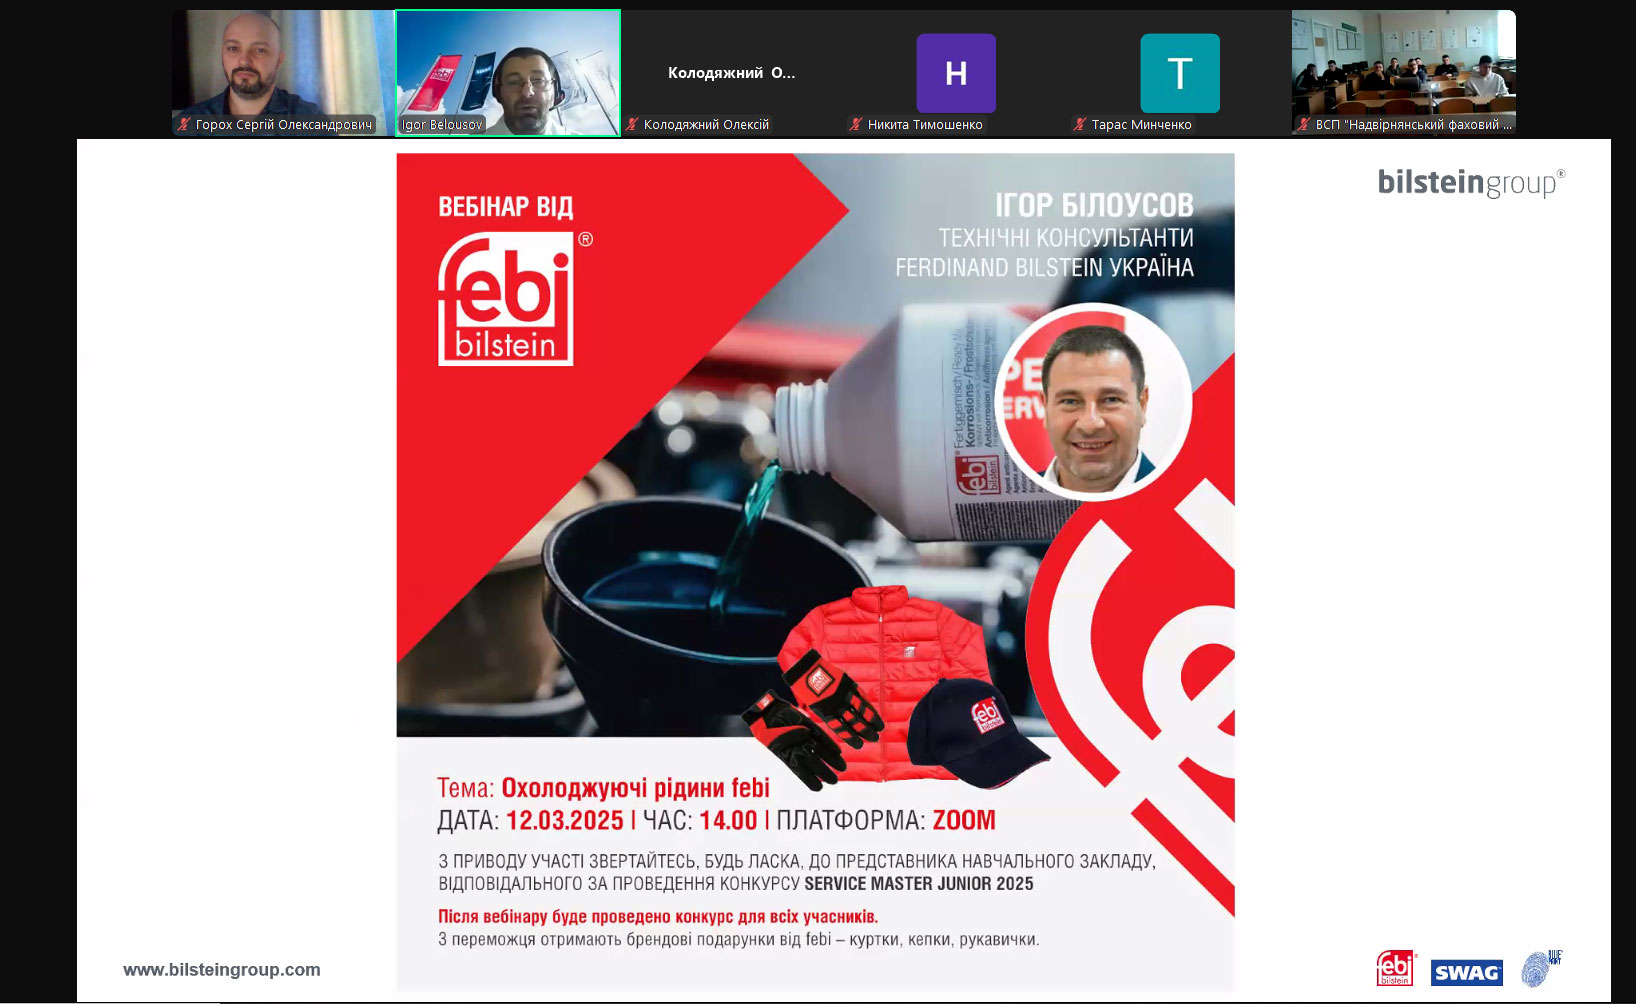Click the blue fingerprint logo in the slide footer
The width and height of the screenshot is (1636, 1004).
(1540, 968)
